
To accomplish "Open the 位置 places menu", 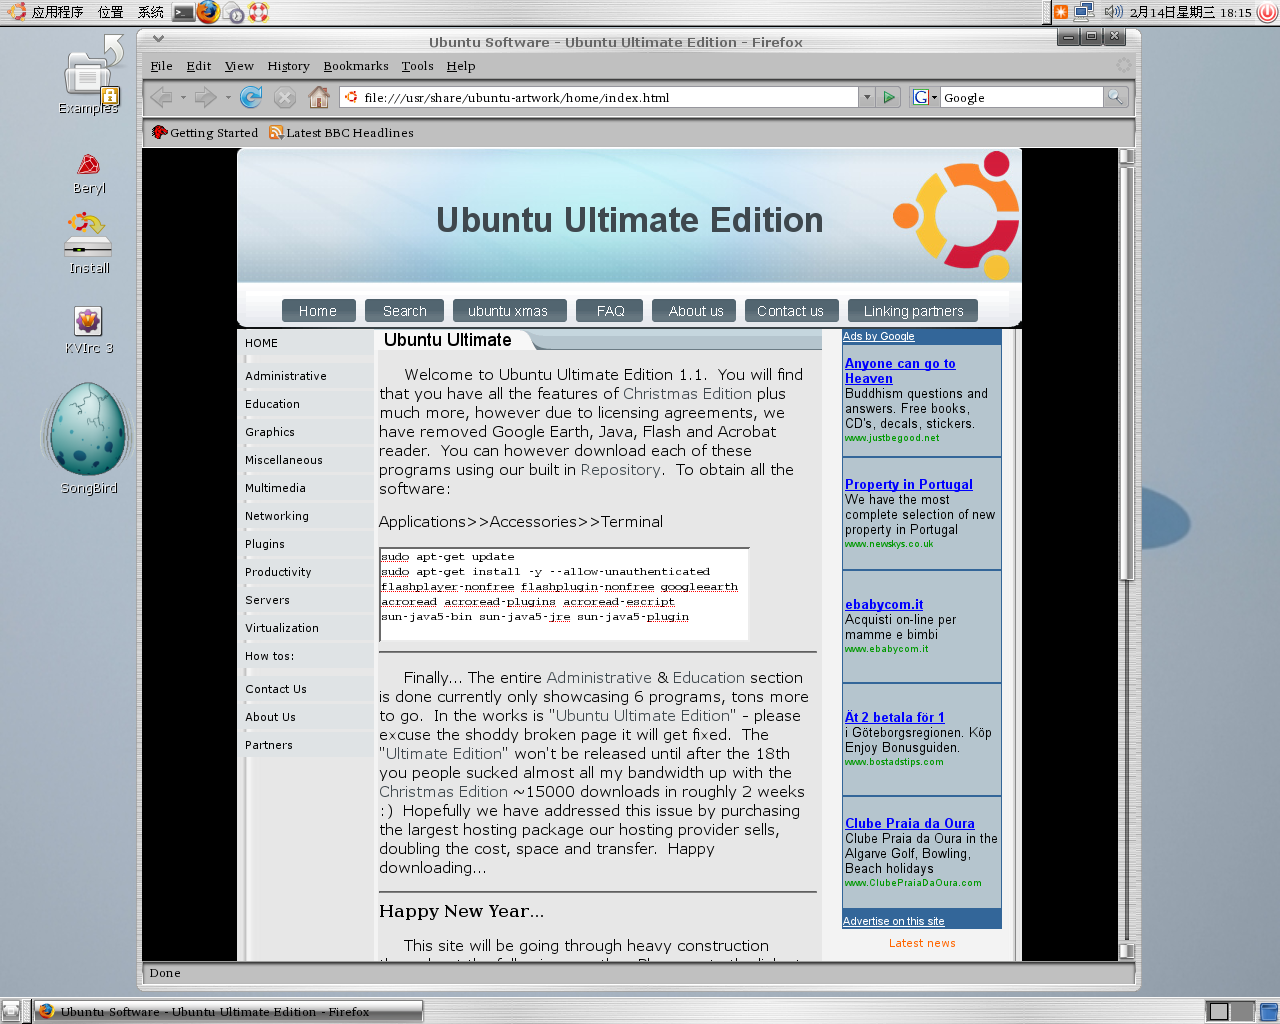I will [x=111, y=12].
